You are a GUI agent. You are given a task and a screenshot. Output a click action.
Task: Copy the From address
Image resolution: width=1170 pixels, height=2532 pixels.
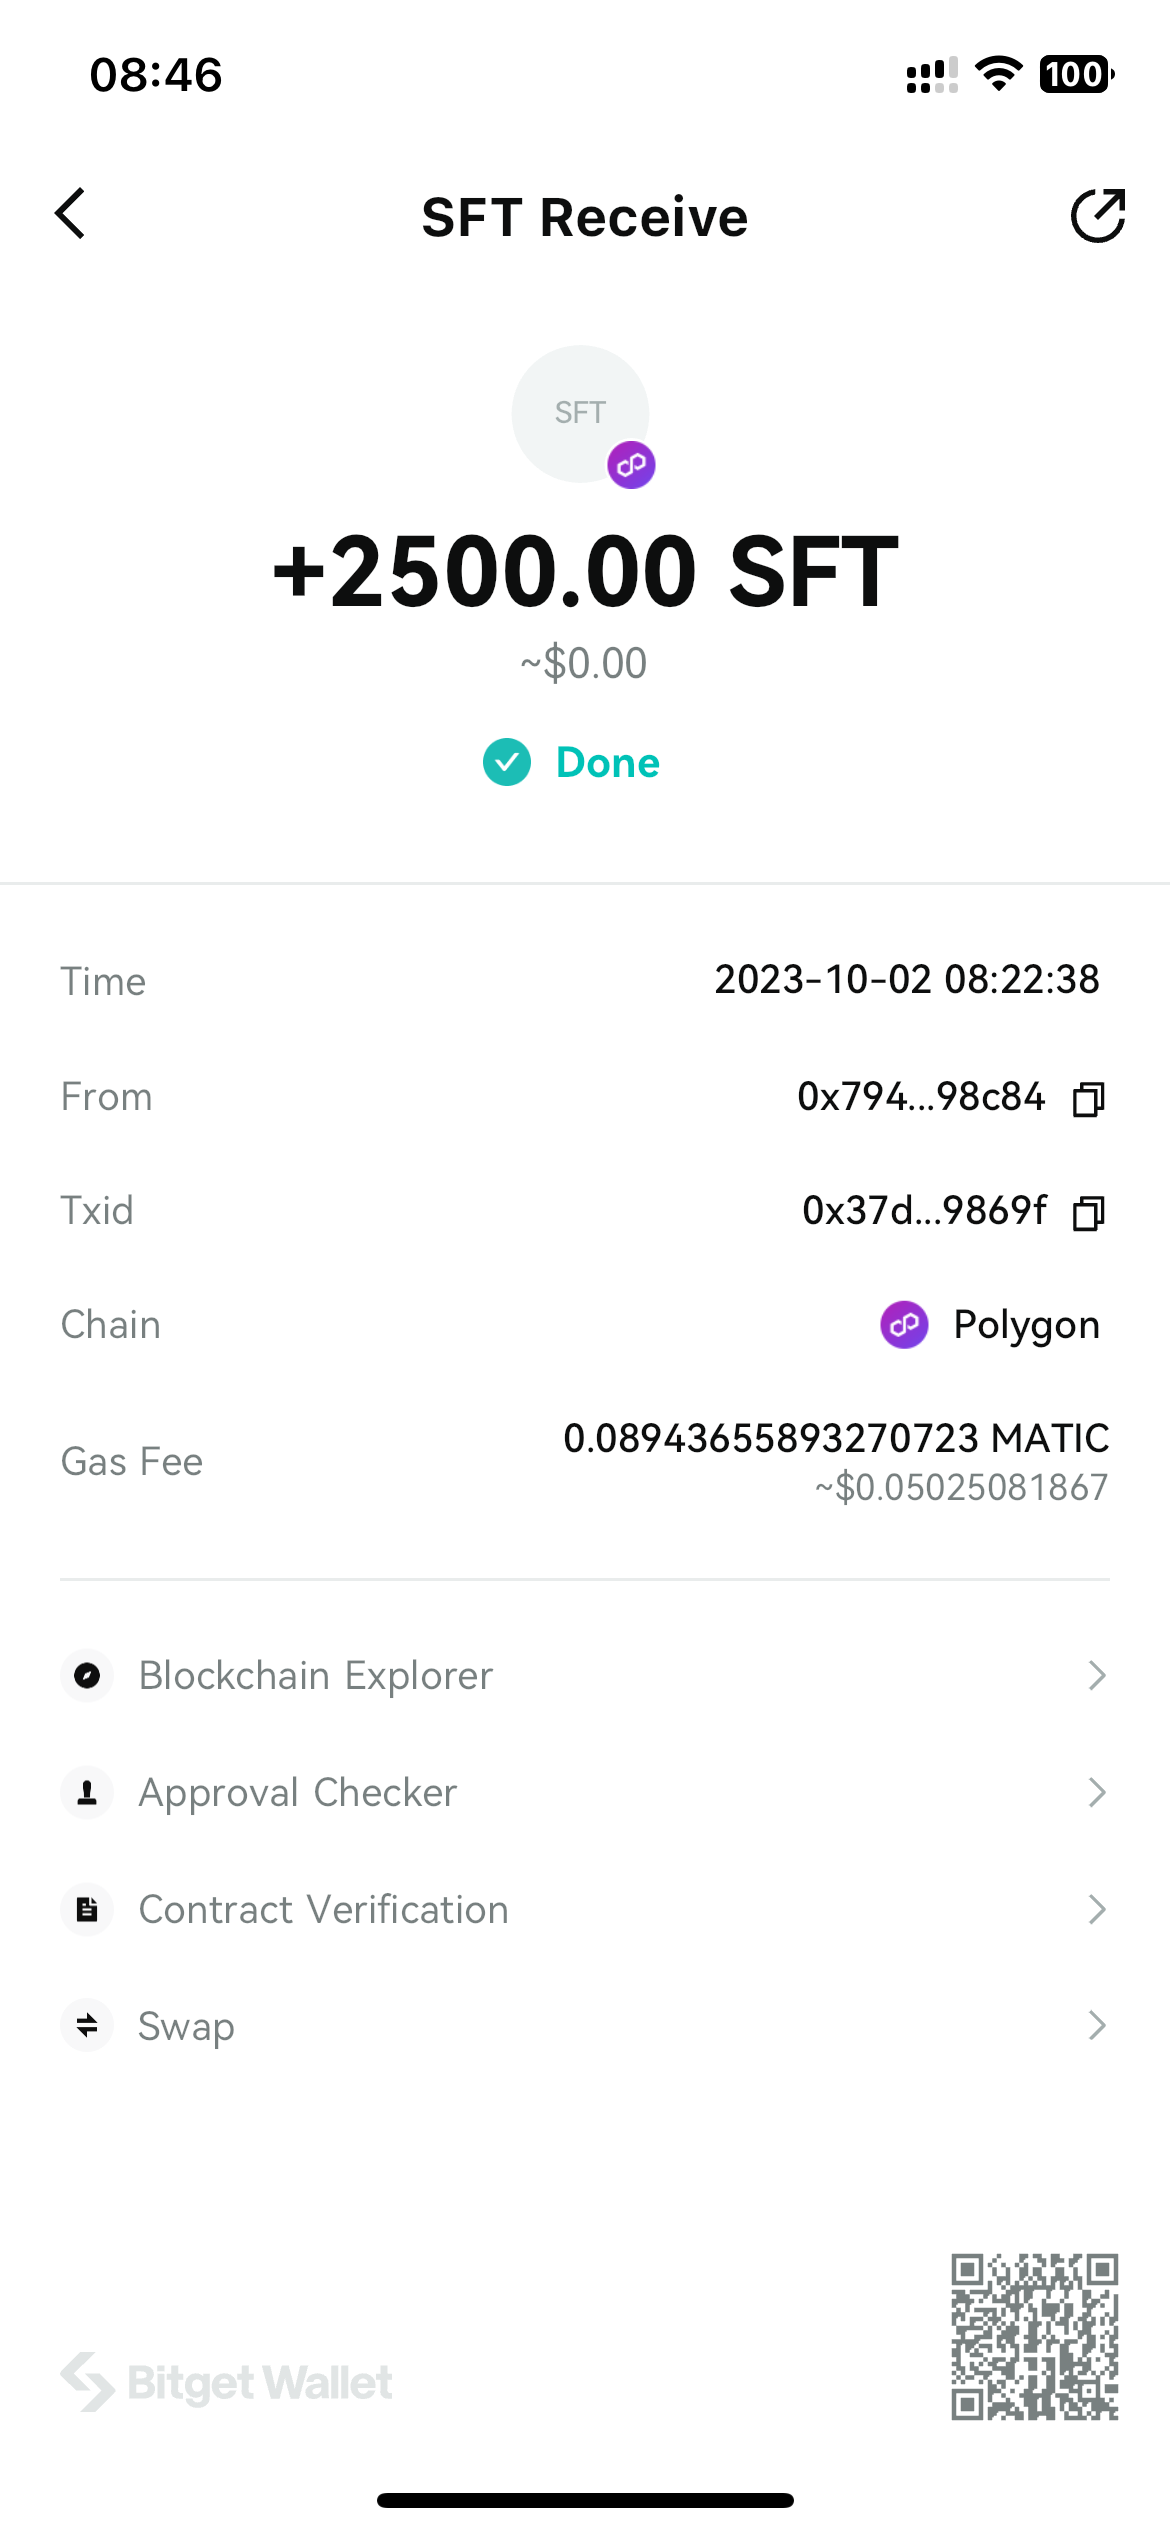1088,1099
